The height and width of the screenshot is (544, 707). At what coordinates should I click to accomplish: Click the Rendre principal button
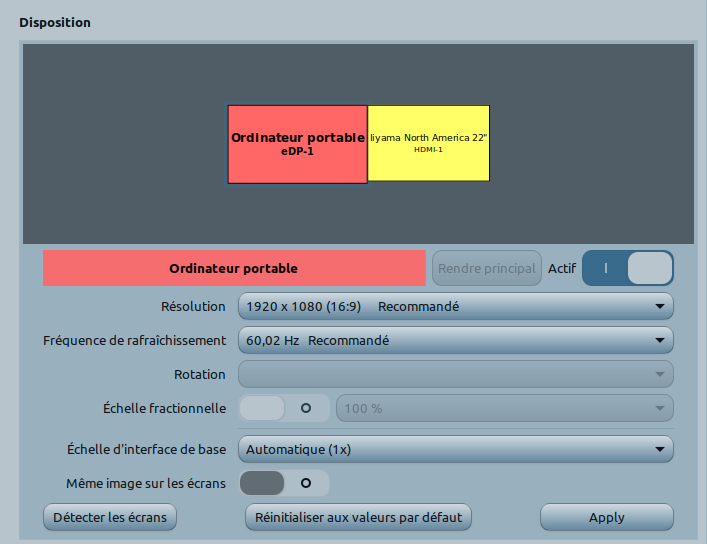(487, 268)
